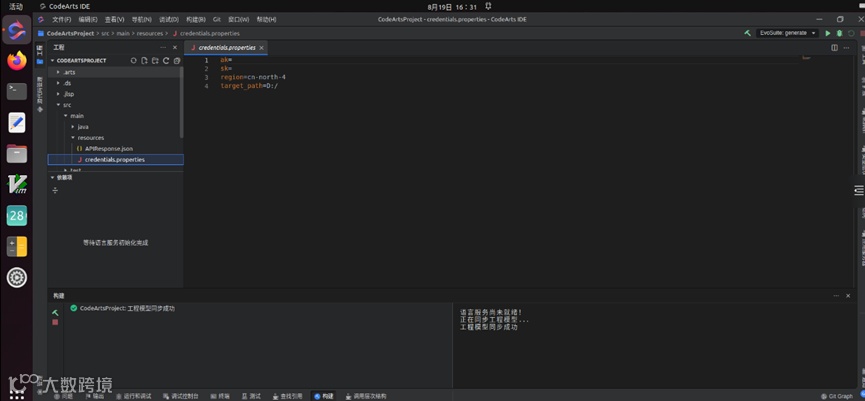Open the 编辑(E) menu
The height and width of the screenshot is (401, 865).
click(88, 19)
